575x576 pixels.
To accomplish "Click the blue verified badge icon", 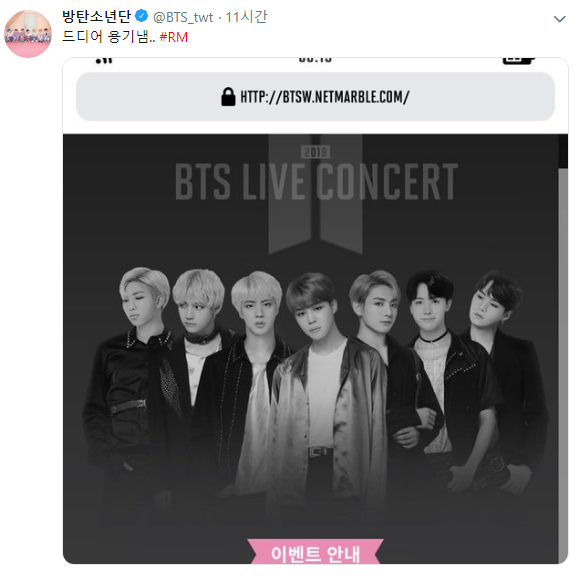I will (141, 16).
